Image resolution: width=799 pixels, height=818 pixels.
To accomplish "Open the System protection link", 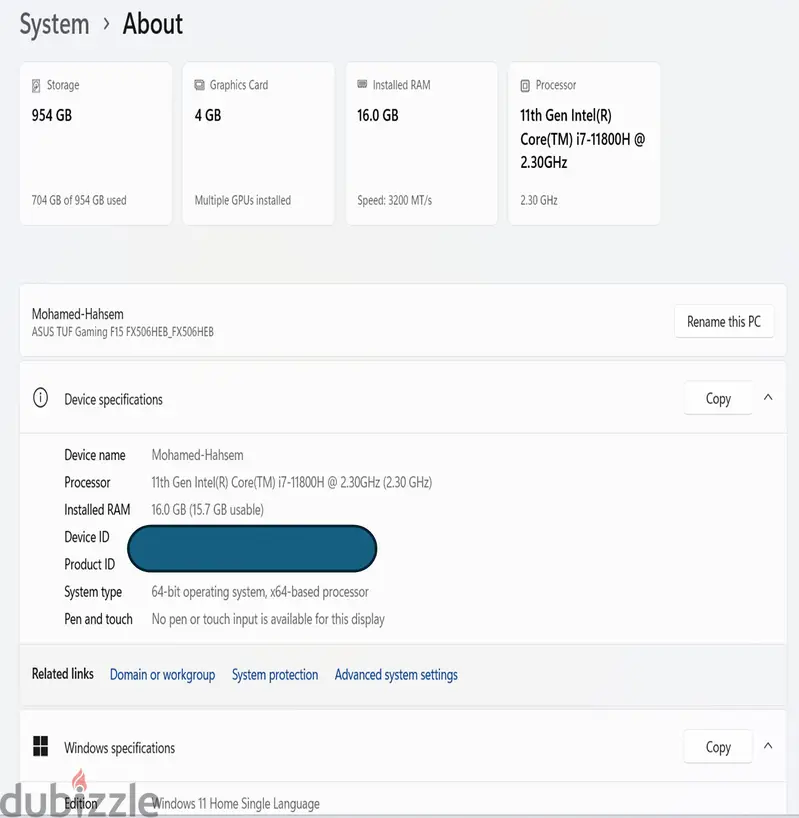I will pyautogui.click(x=275, y=675).
